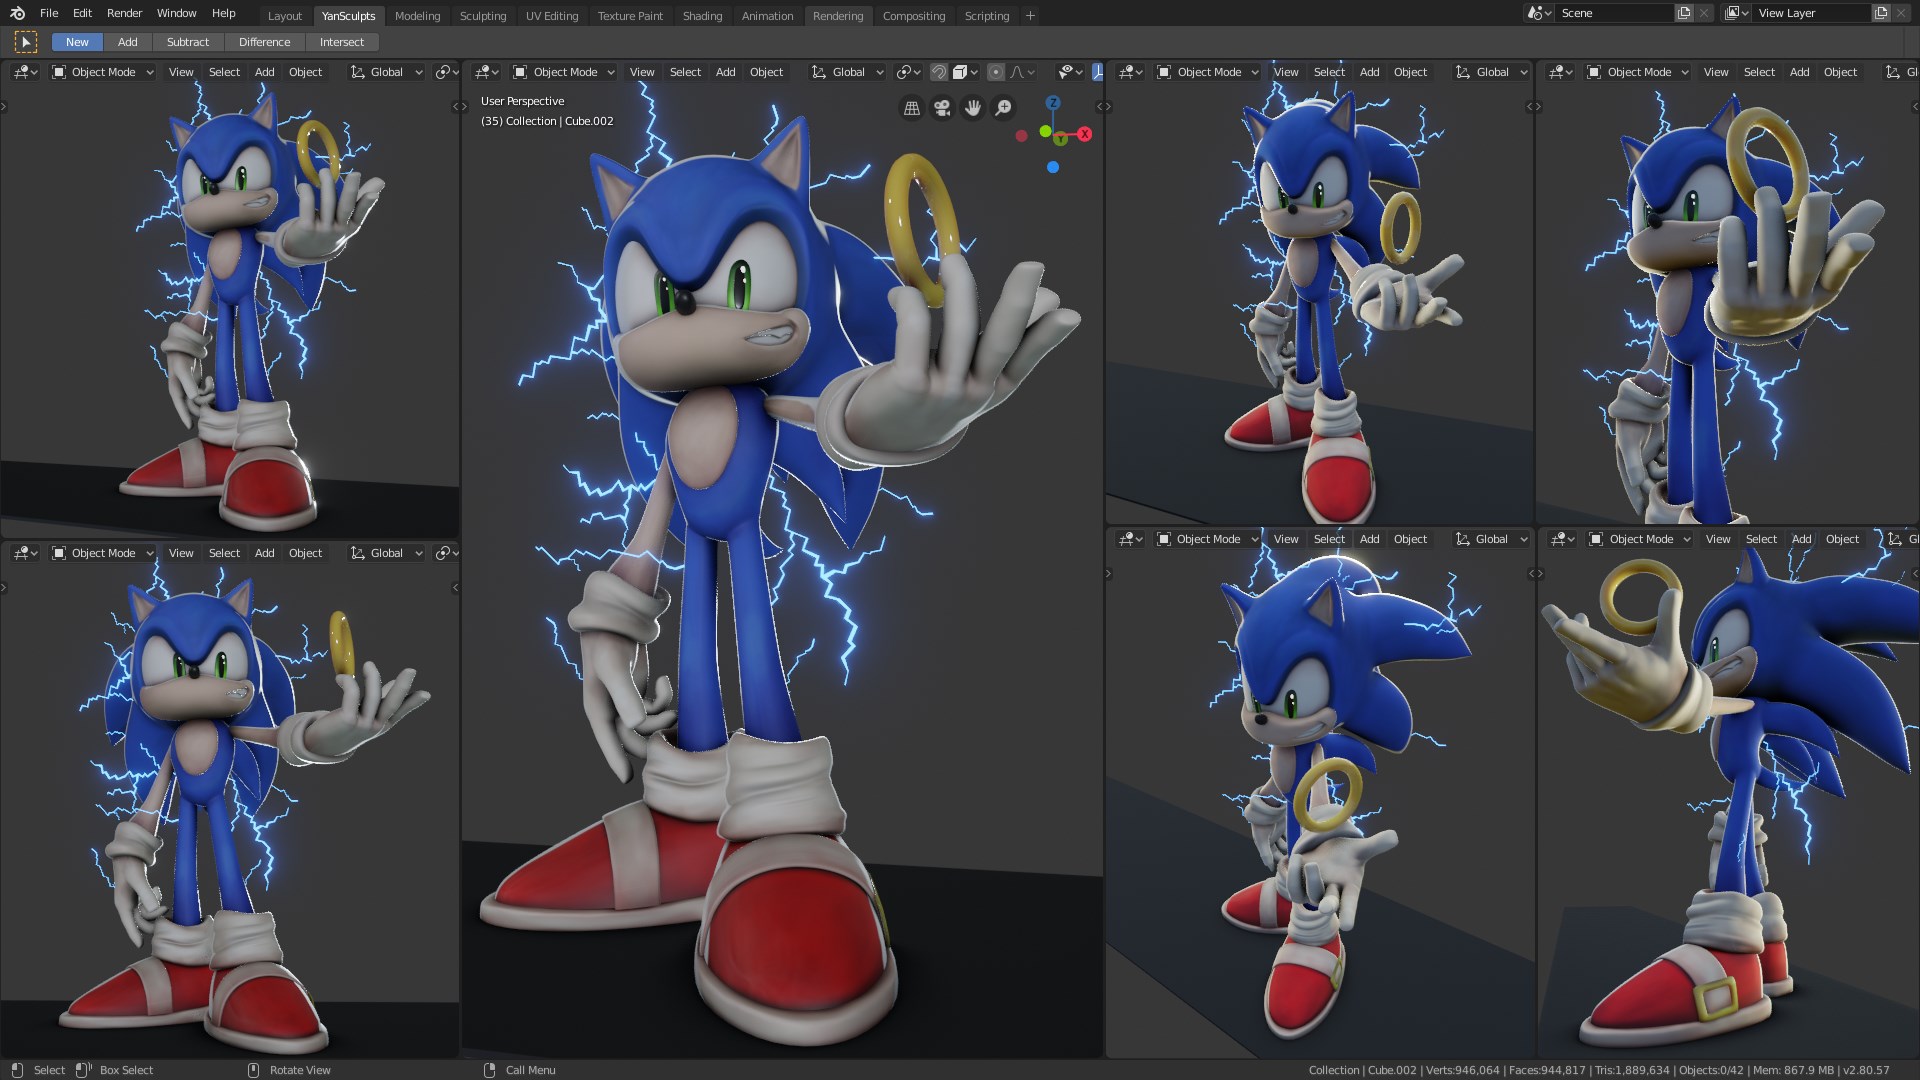The height and width of the screenshot is (1080, 1920).
Task: Open the Render menu
Action: 125,13
